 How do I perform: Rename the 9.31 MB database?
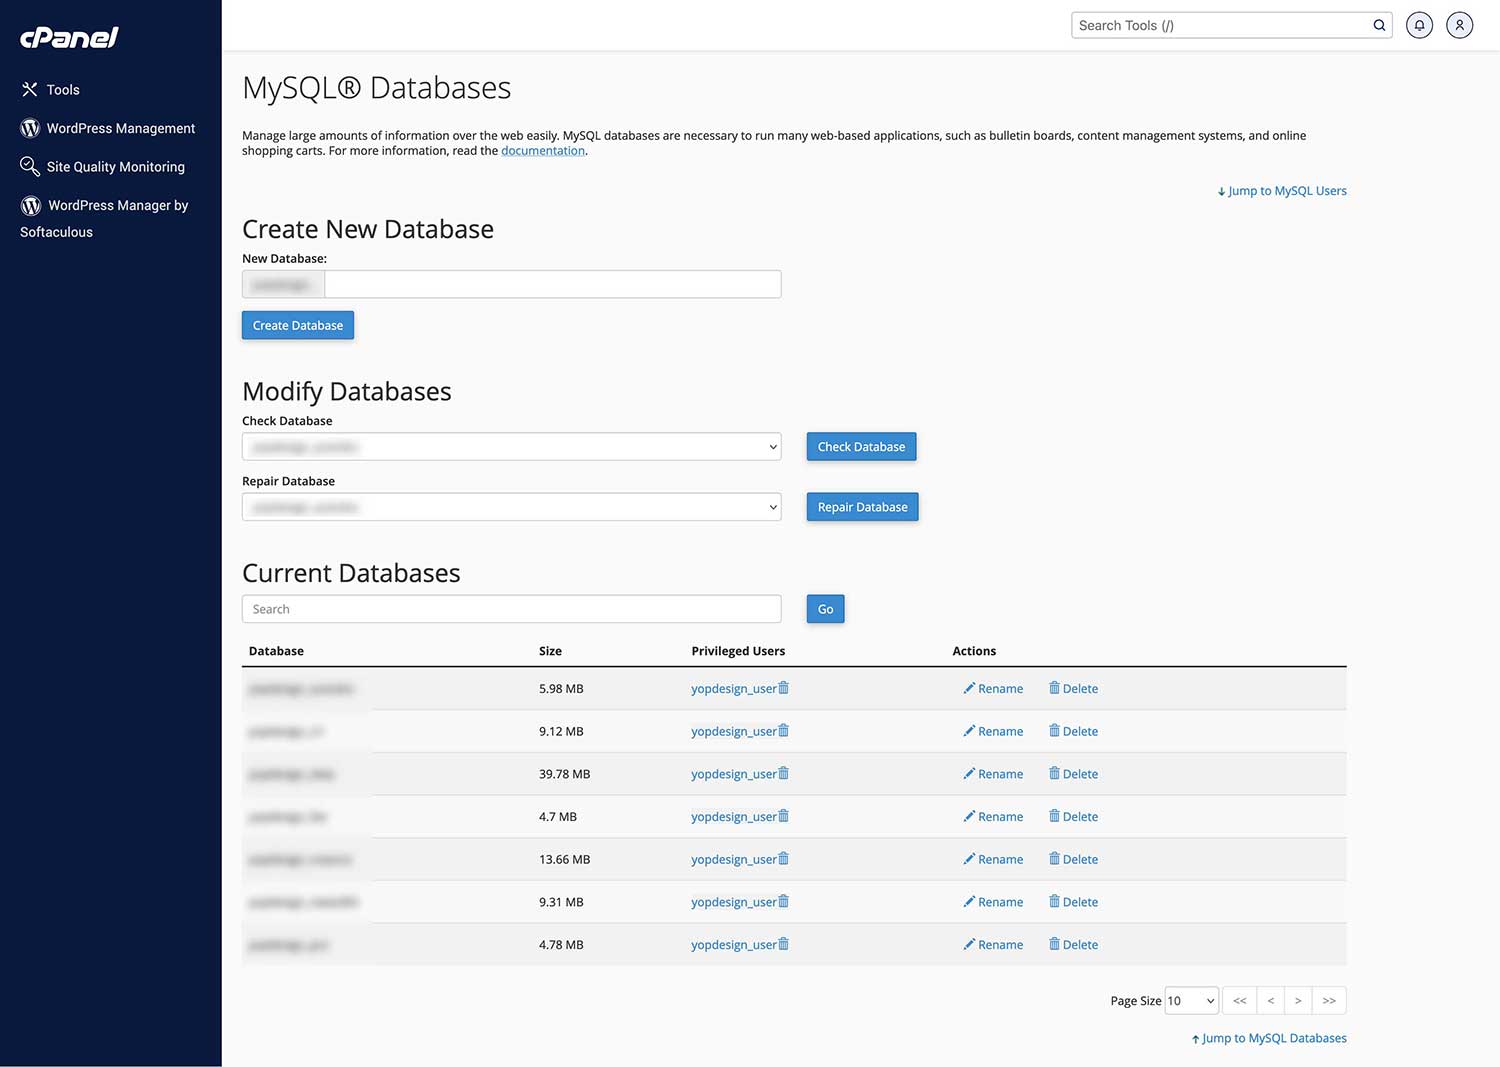993,902
